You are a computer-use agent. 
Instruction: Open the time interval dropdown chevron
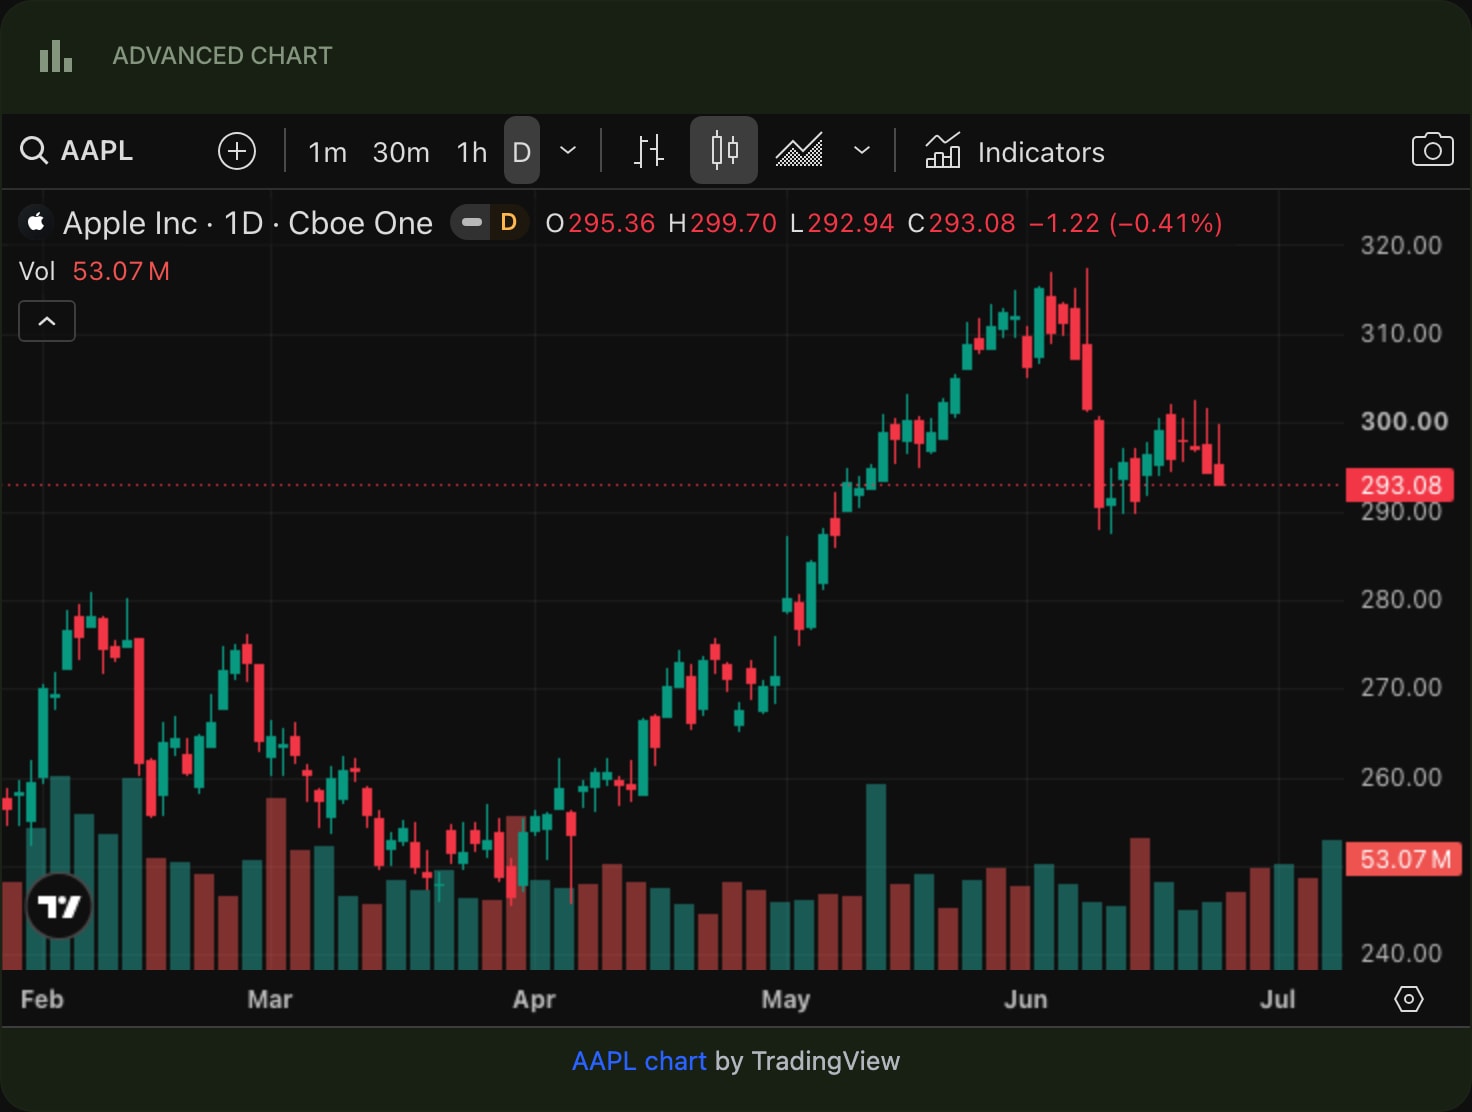[568, 151]
